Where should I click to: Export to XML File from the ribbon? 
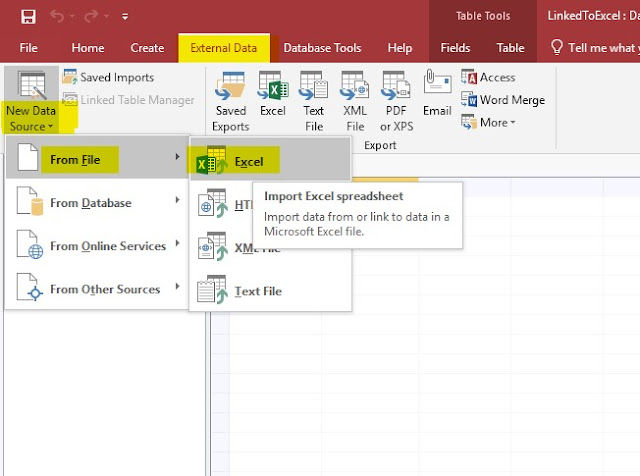pyautogui.click(x=355, y=101)
